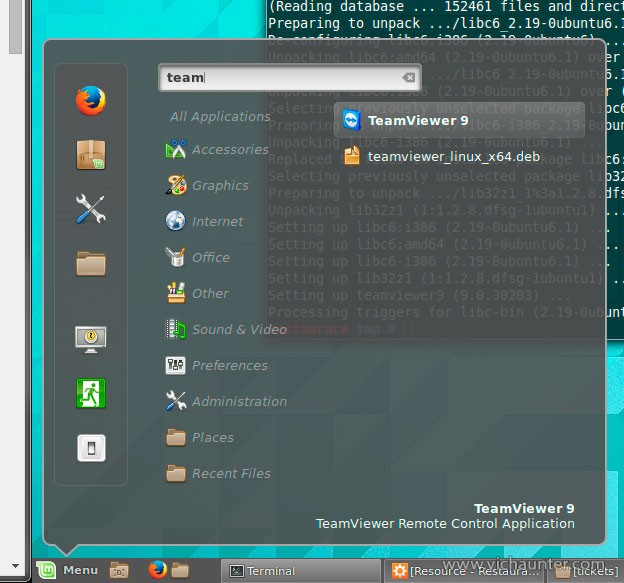Click the Administration tools icon

176,401
